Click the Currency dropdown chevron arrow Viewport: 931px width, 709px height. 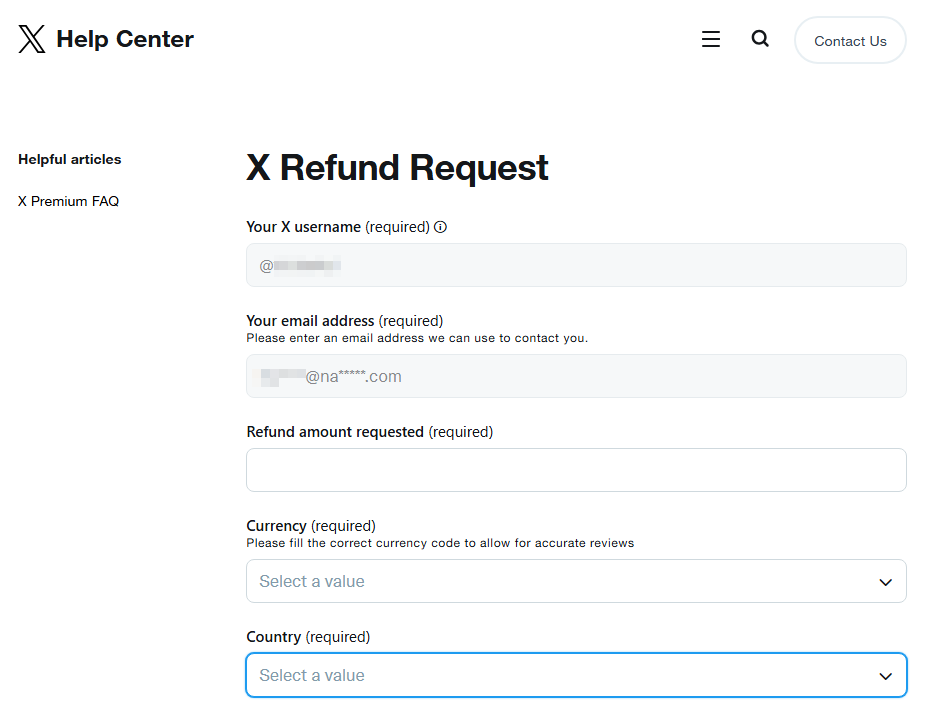(885, 582)
